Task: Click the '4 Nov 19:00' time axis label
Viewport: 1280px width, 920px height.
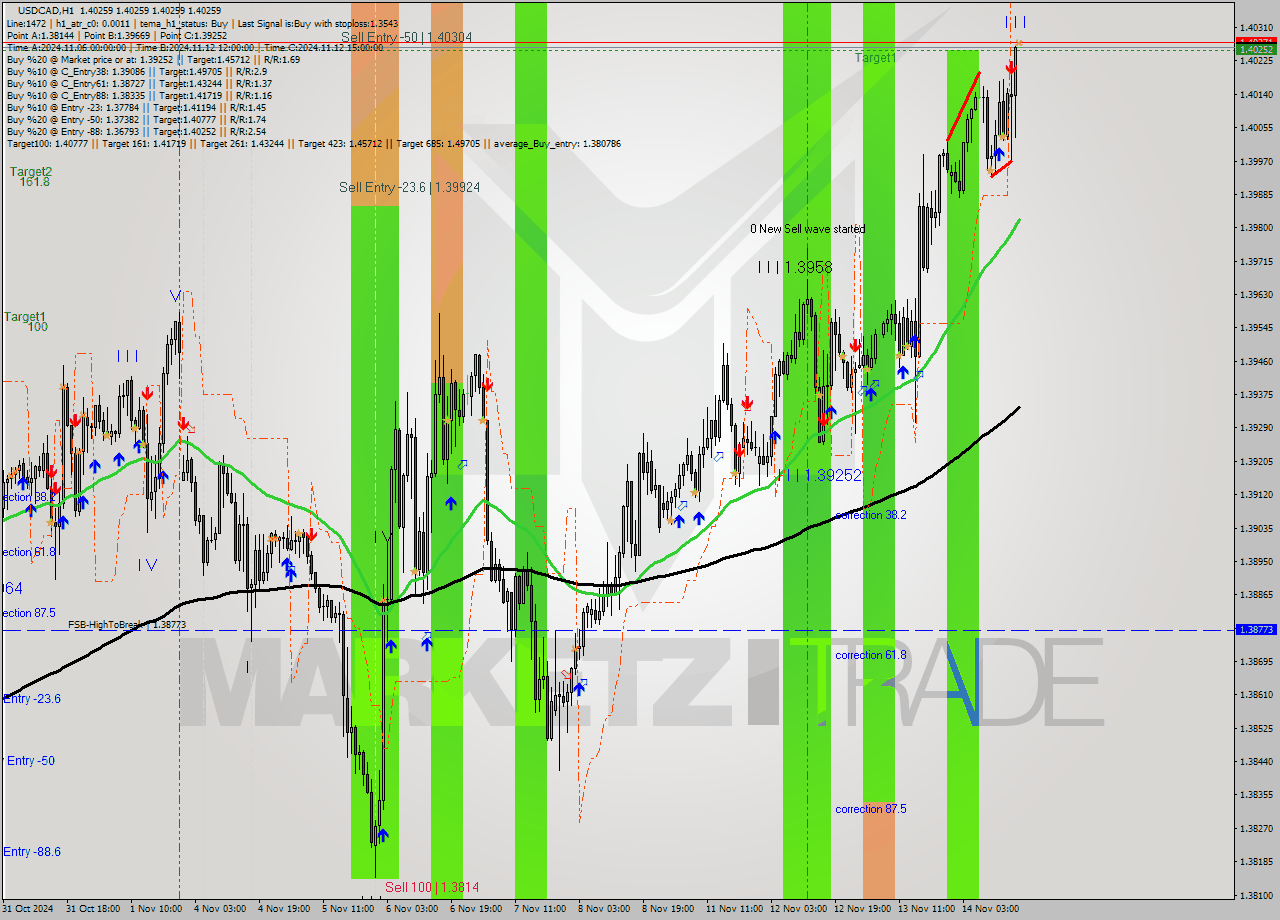Action: point(284,909)
